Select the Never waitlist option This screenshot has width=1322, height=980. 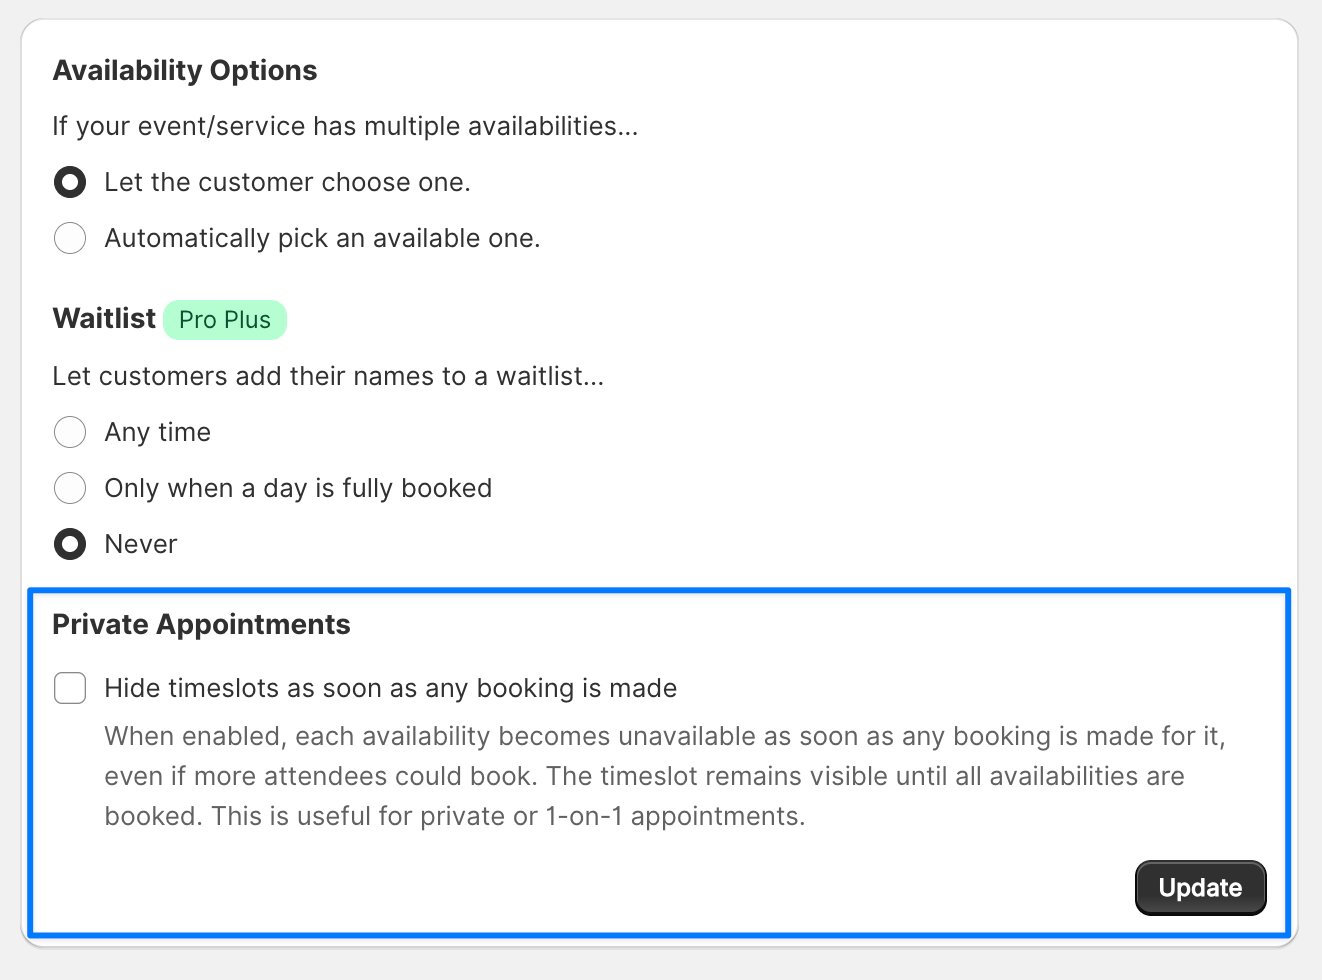pos(70,544)
